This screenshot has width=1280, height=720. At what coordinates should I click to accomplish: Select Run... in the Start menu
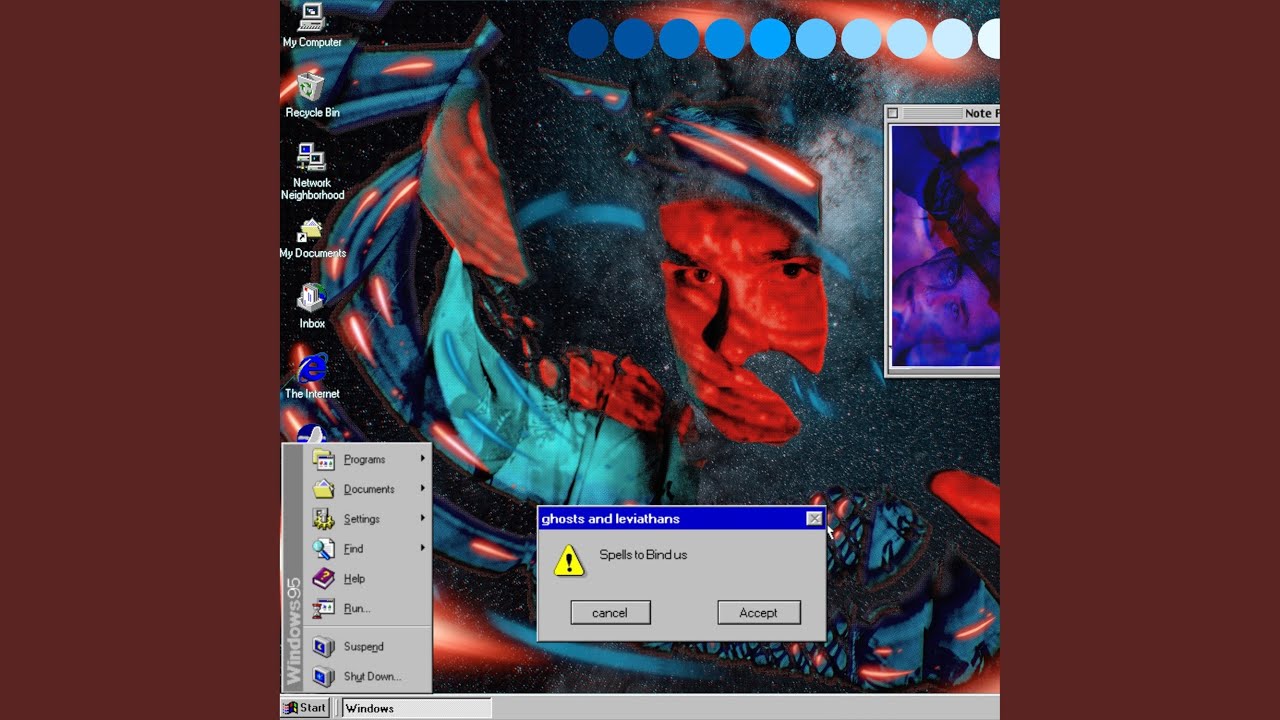pyautogui.click(x=367, y=608)
